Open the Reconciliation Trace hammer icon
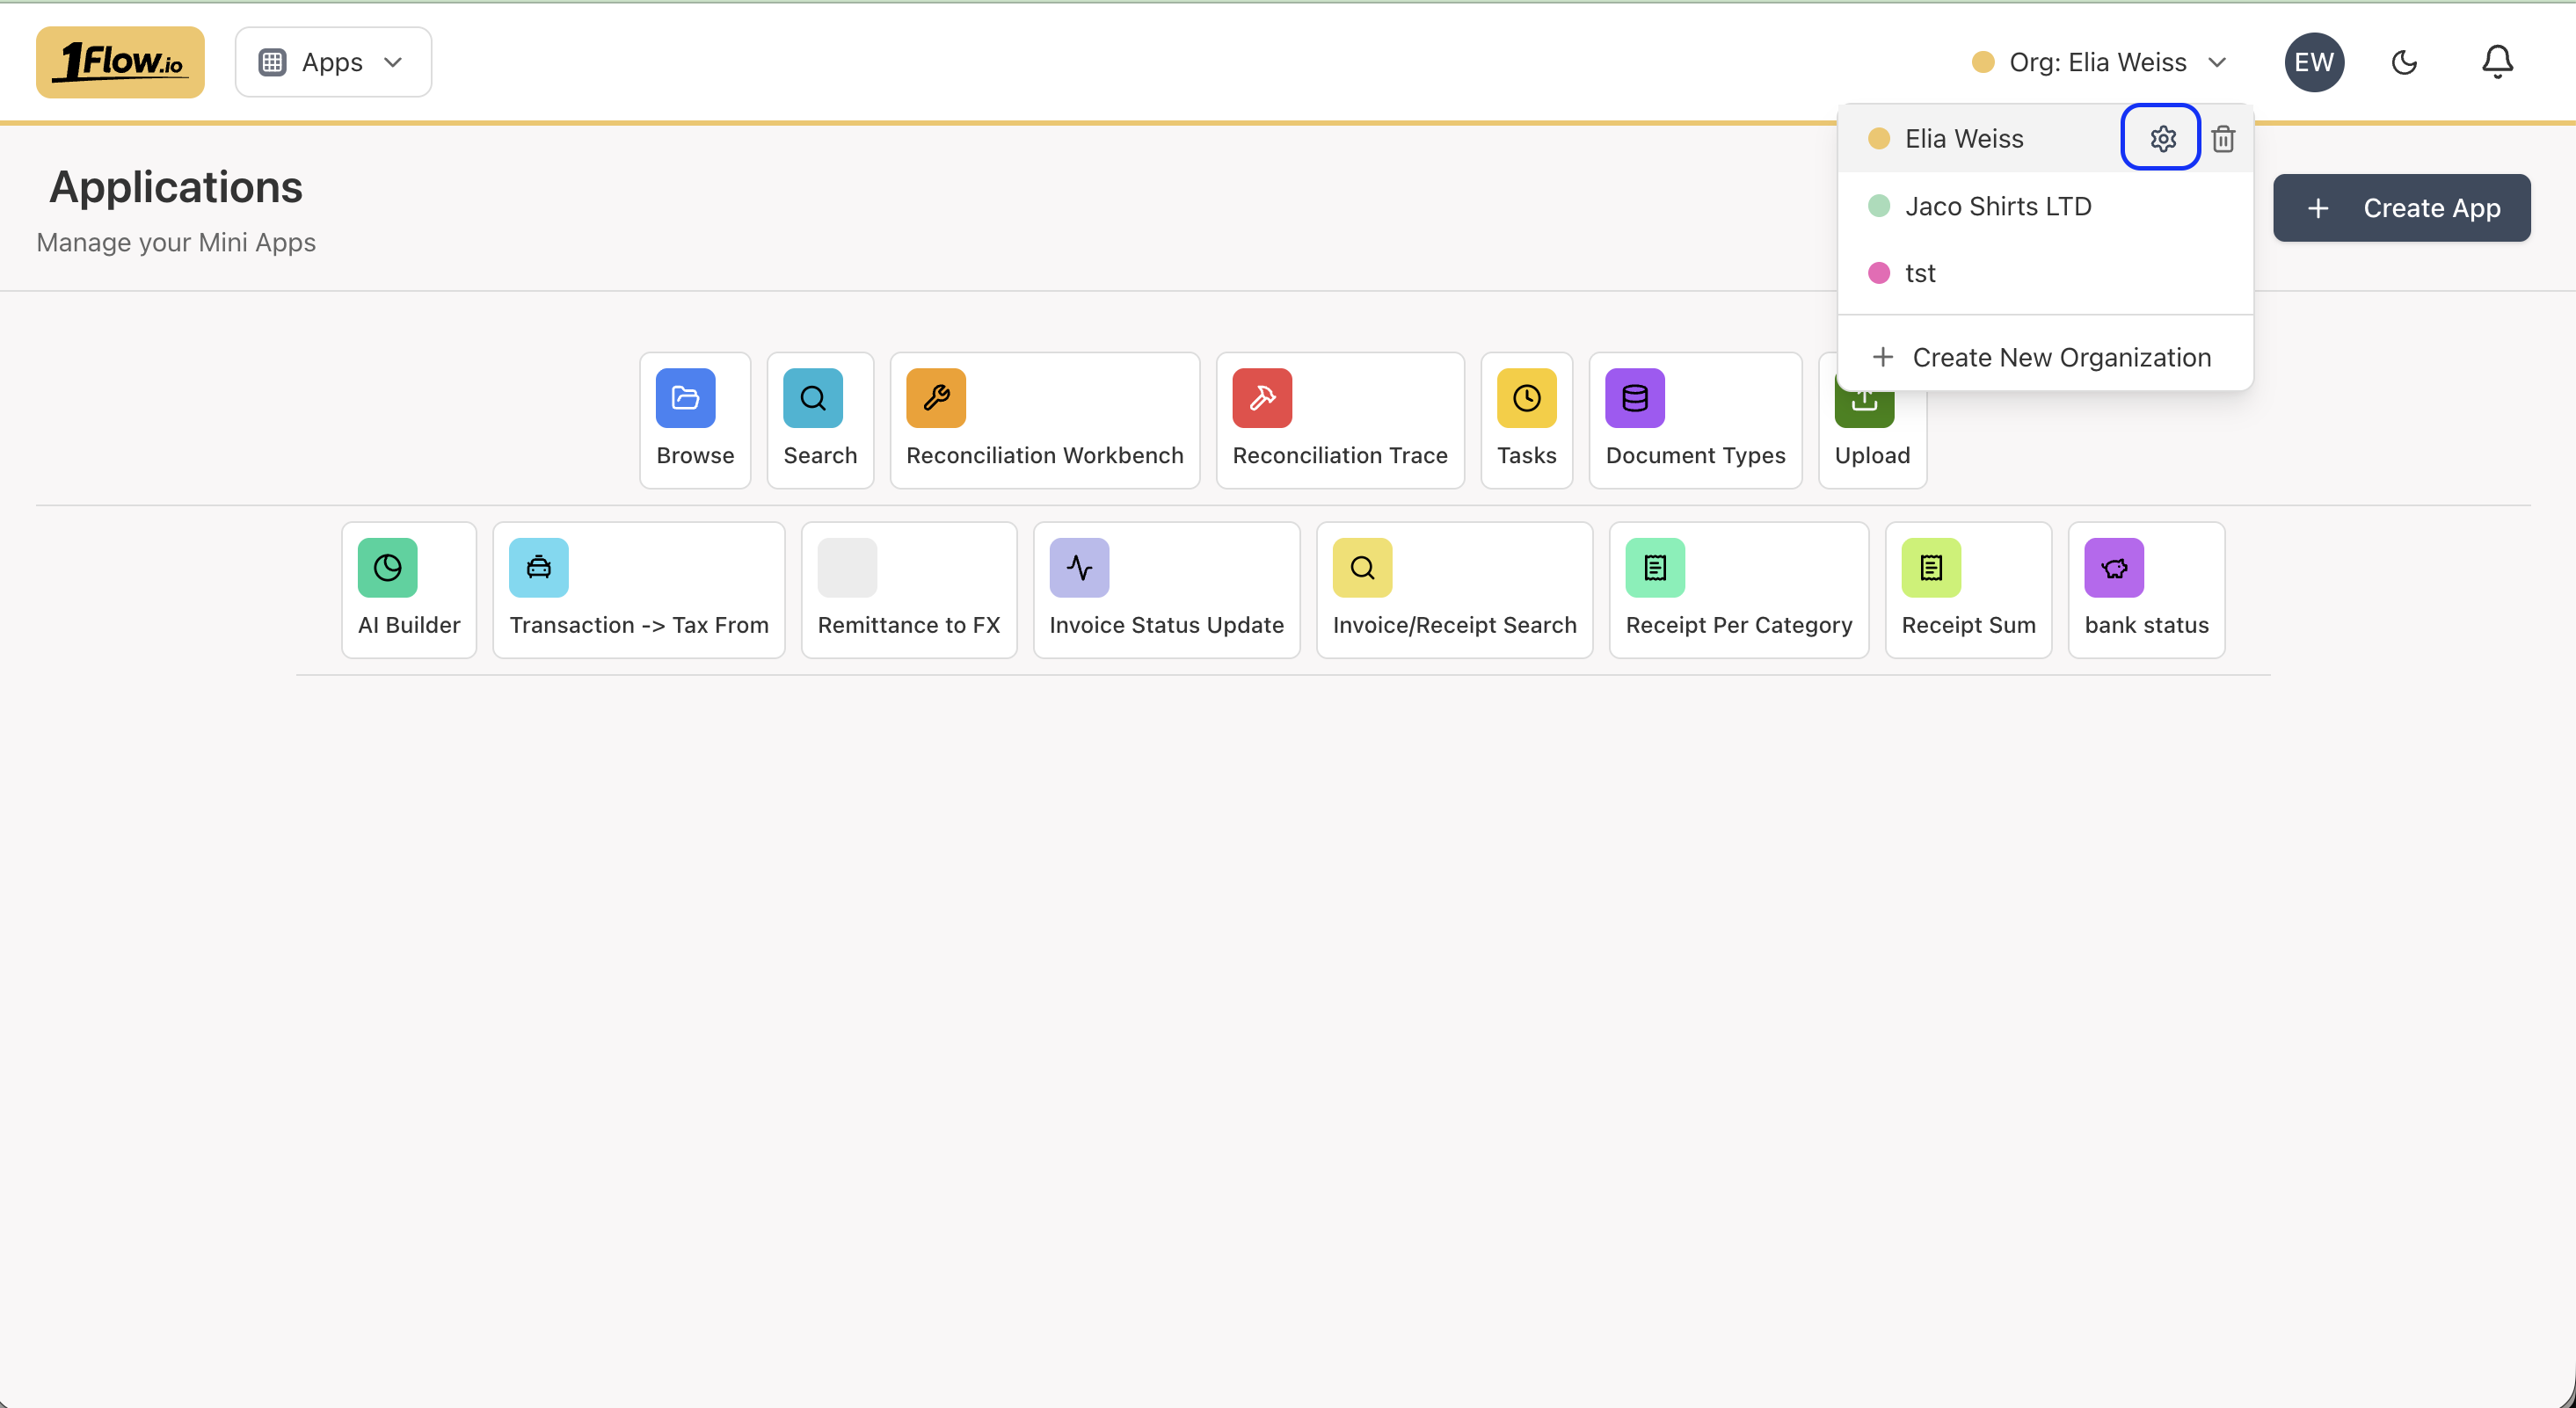The image size is (2576, 1408). pos(1262,397)
